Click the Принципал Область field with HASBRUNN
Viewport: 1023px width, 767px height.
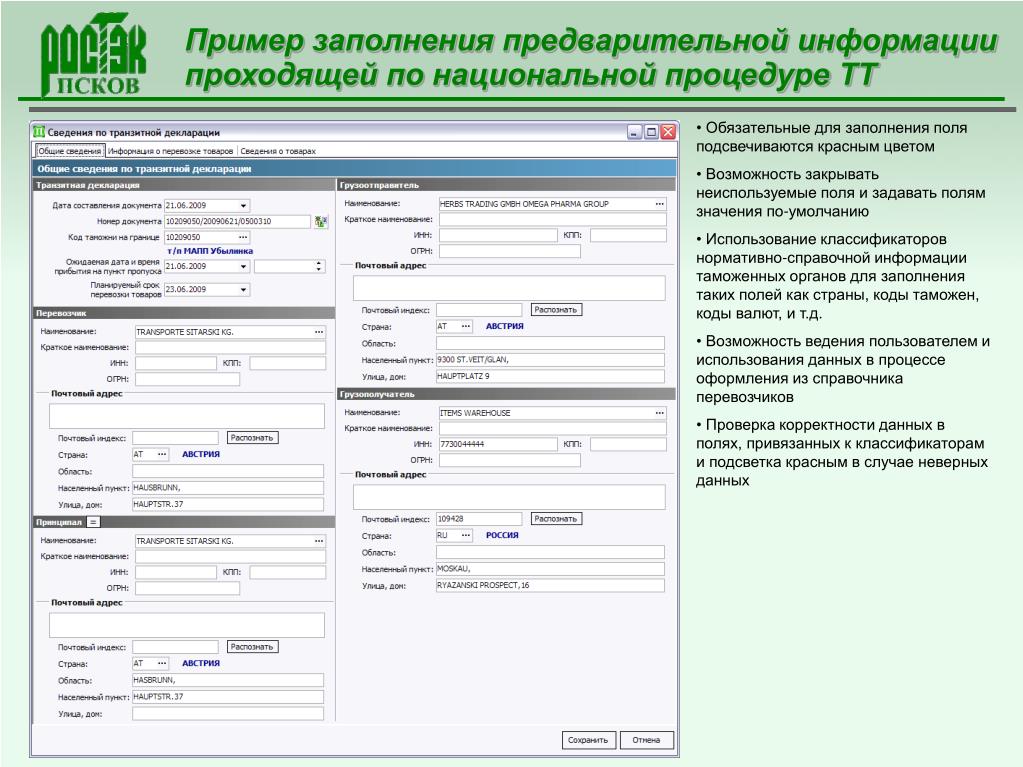228,680
